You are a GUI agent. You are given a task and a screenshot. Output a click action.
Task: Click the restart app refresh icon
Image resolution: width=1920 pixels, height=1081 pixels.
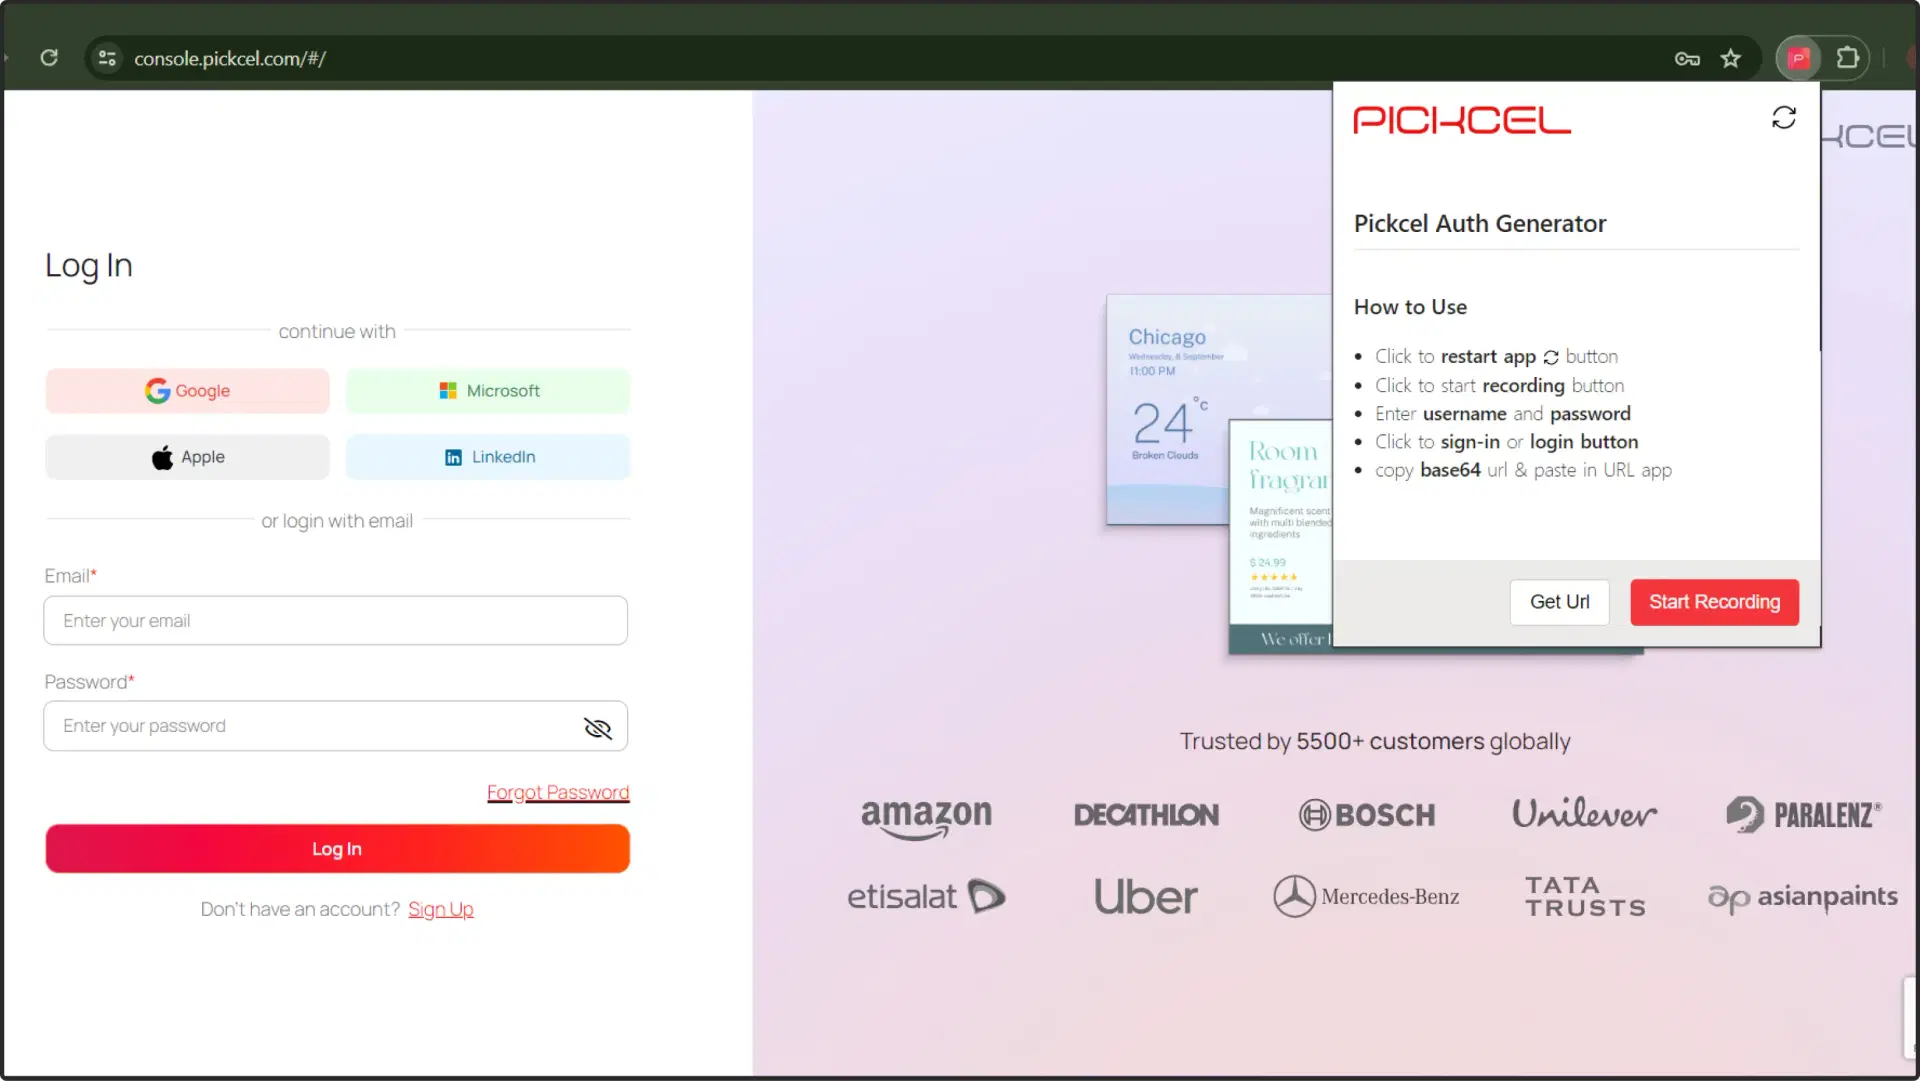coord(1785,117)
